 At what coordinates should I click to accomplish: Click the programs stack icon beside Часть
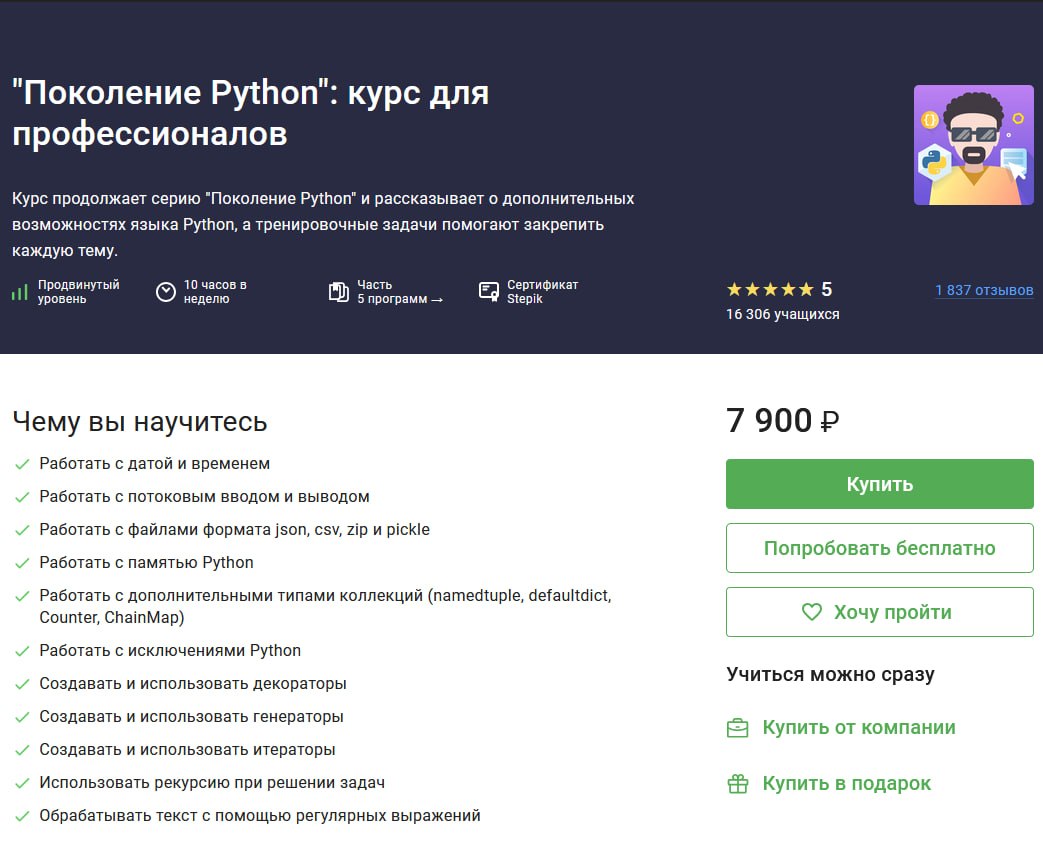tap(339, 292)
